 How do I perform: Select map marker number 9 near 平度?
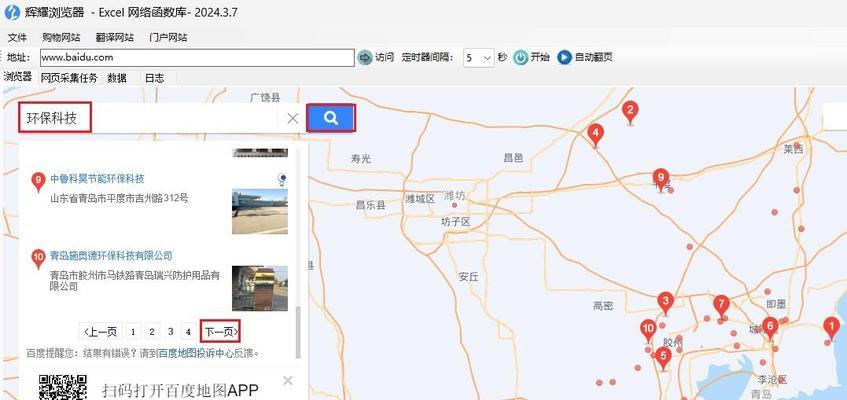[x=660, y=180]
